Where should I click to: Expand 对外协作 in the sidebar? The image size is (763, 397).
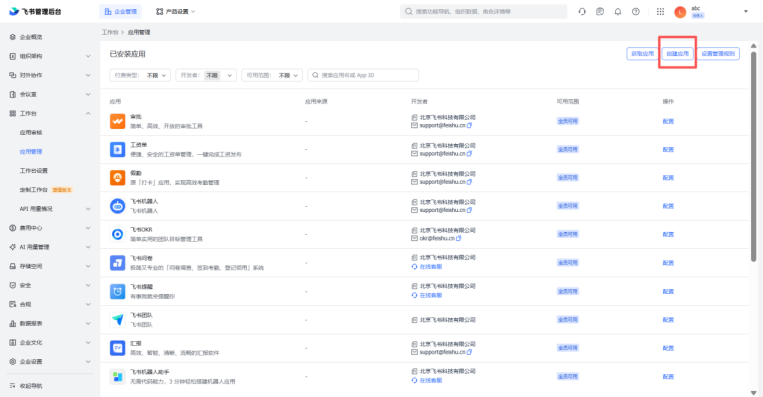coord(88,75)
